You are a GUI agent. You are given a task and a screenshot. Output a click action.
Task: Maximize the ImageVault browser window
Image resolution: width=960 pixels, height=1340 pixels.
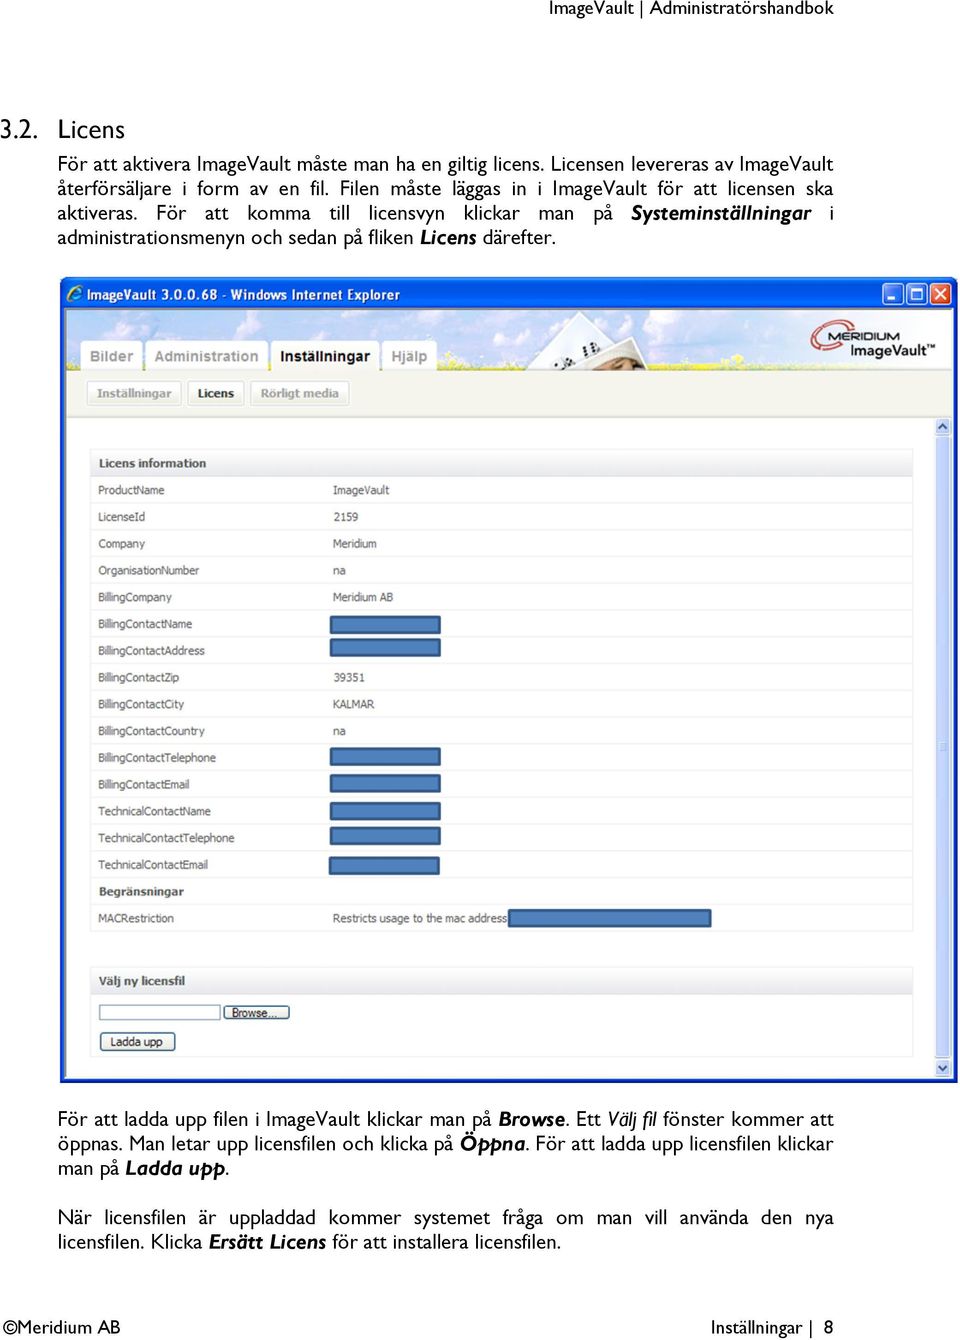pos(916,294)
